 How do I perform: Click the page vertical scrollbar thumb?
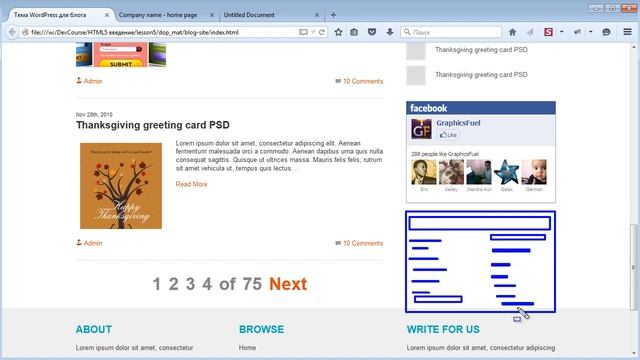pyautogui.click(x=633, y=267)
